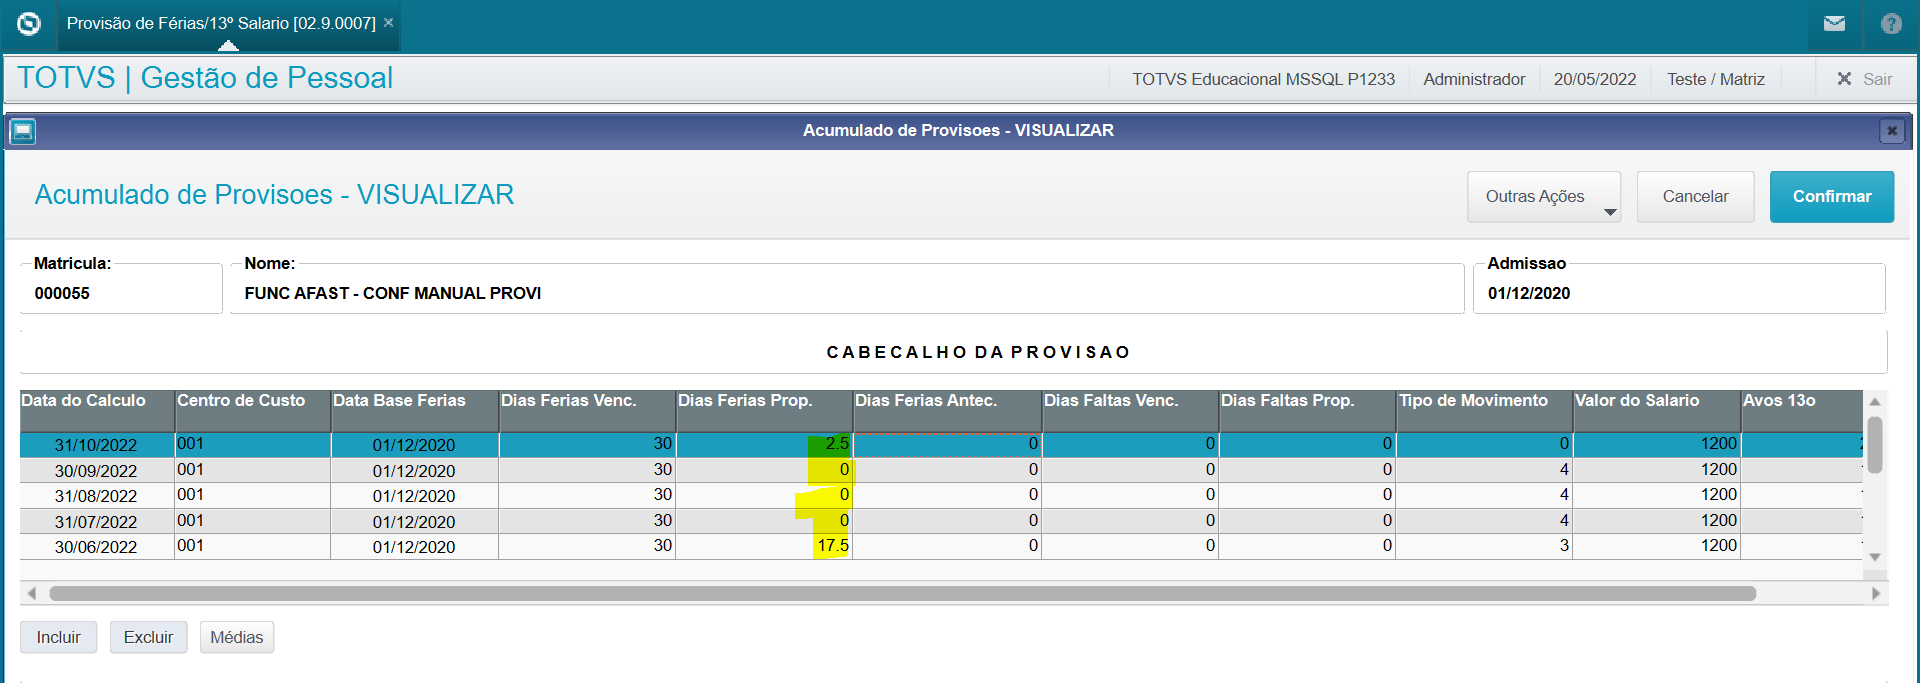Click the vertical scrollbar thumb
1920x683 pixels.
[x=1875, y=445]
